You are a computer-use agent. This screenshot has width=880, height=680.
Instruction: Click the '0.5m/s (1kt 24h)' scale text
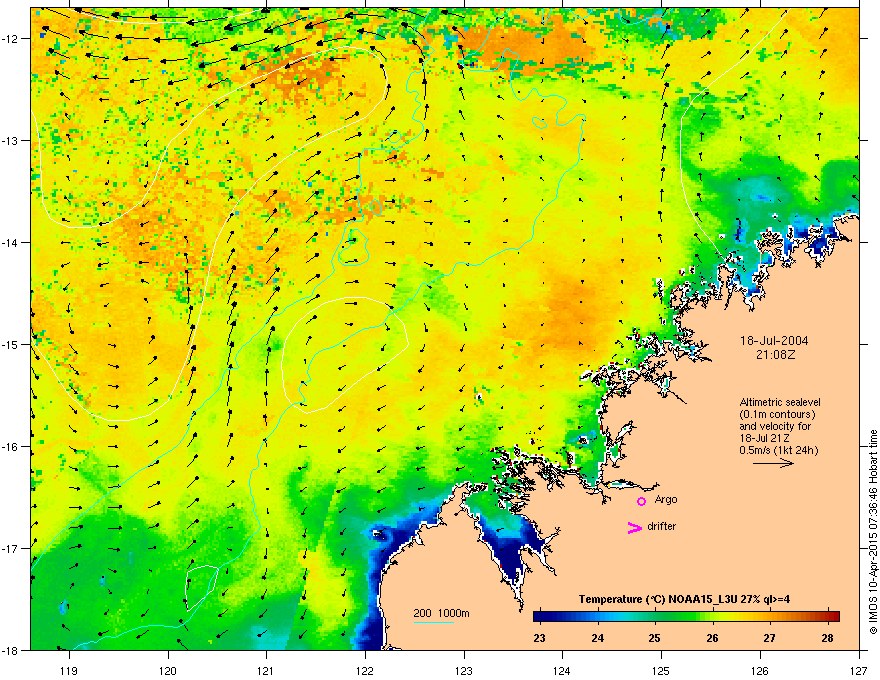tap(778, 451)
